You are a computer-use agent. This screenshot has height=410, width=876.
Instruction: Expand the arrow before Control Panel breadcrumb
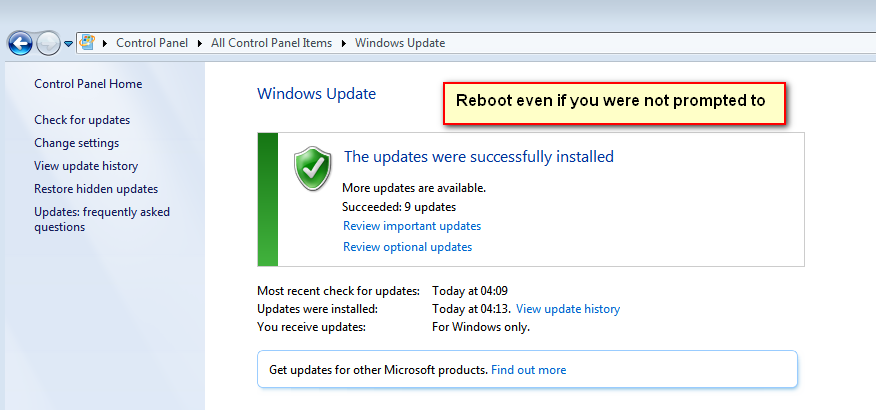pos(105,44)
